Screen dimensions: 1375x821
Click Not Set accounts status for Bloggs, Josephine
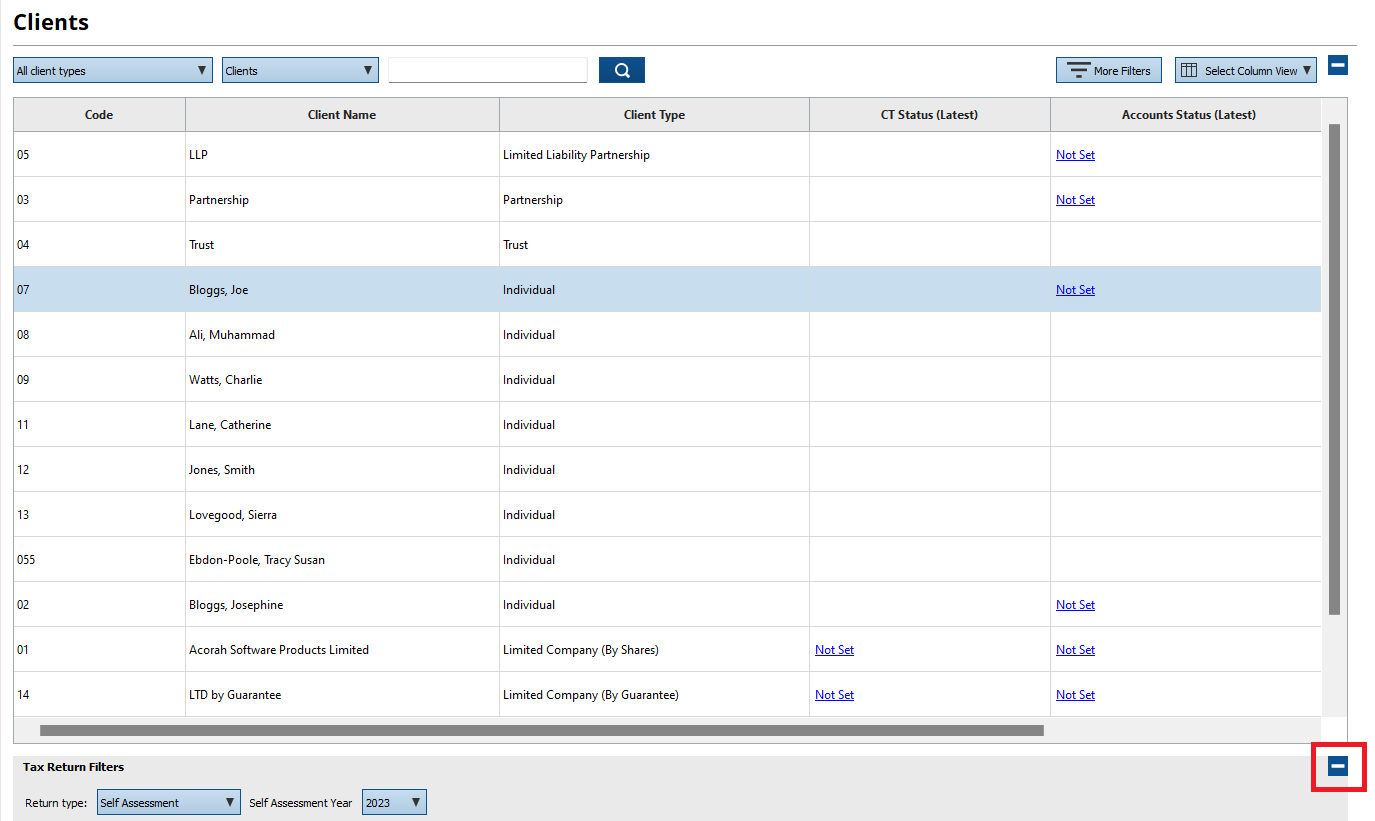pos(1075,605)
